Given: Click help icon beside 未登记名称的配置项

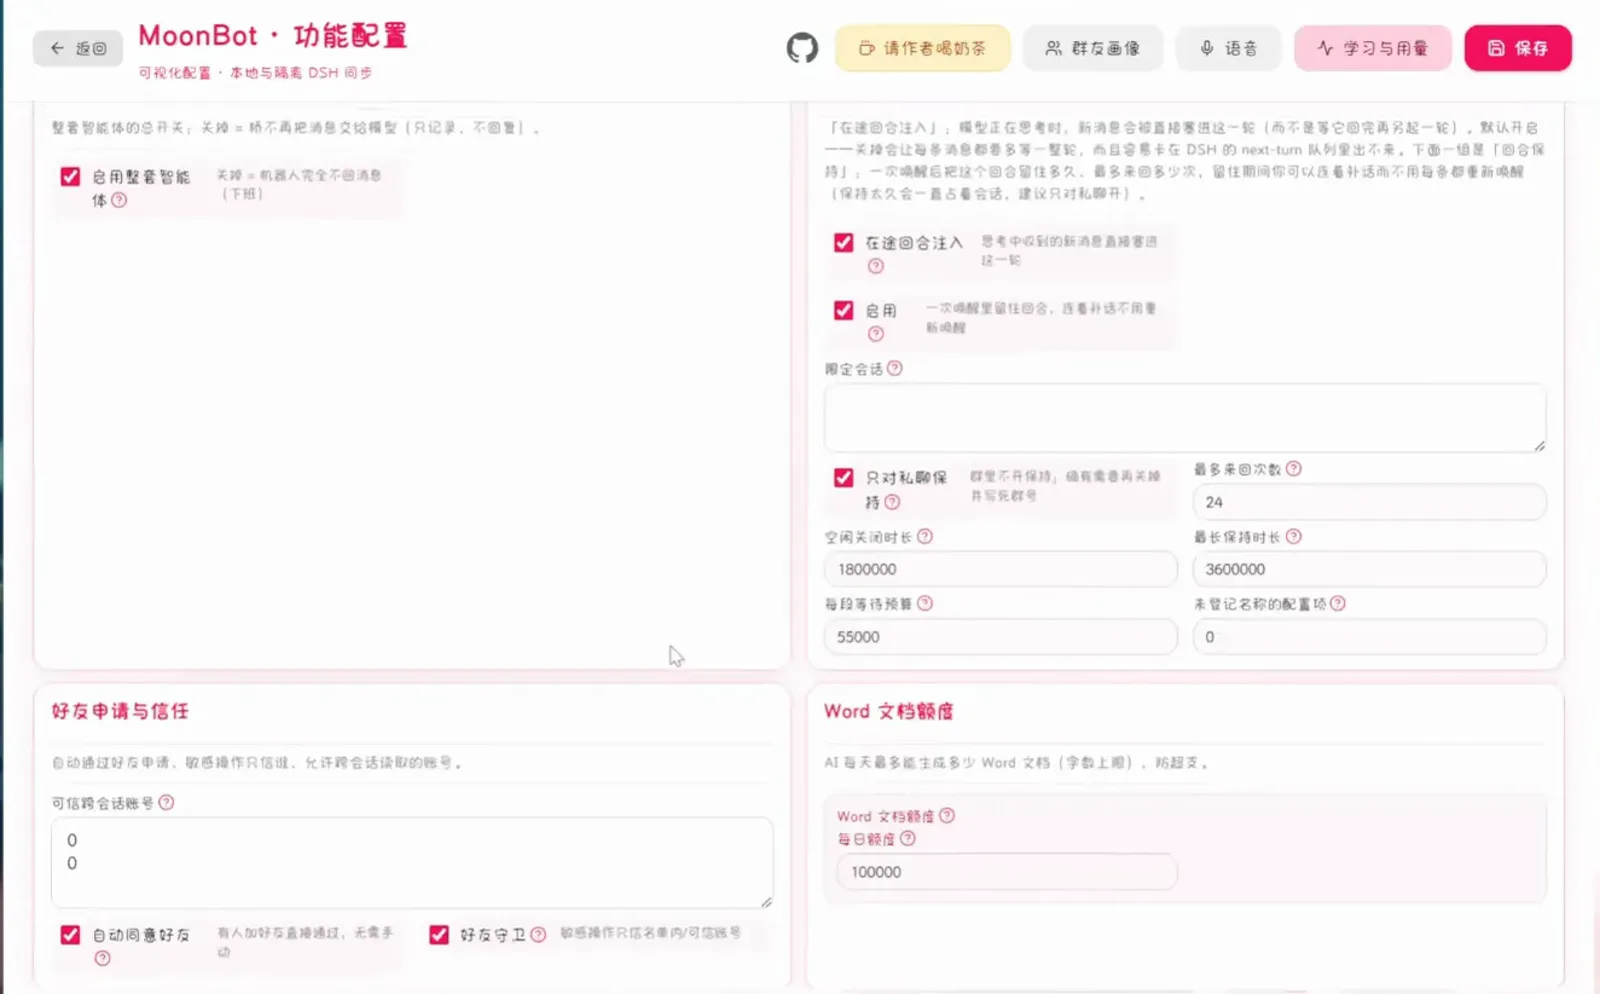Looking at the screenshot, I should pyautogui.click(x=1338, y=603).
